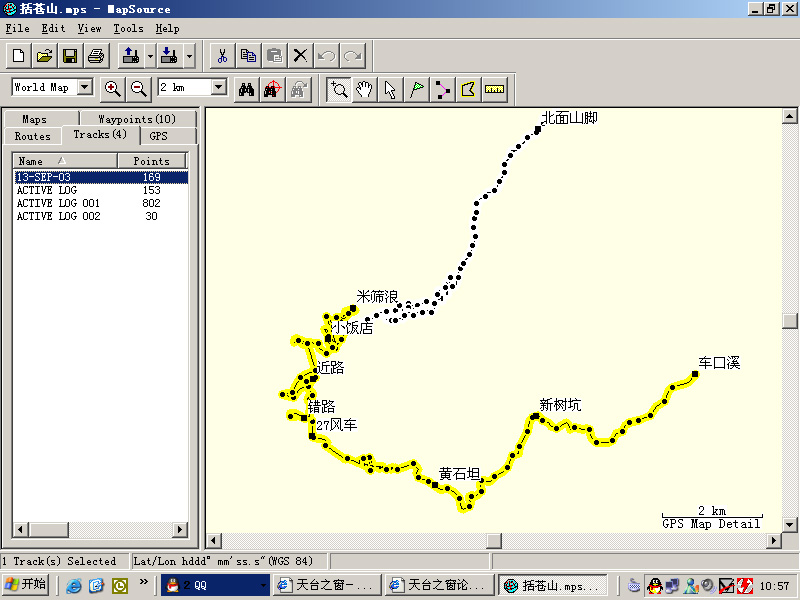Click the Zoom In magnifier button

(113, 88)
